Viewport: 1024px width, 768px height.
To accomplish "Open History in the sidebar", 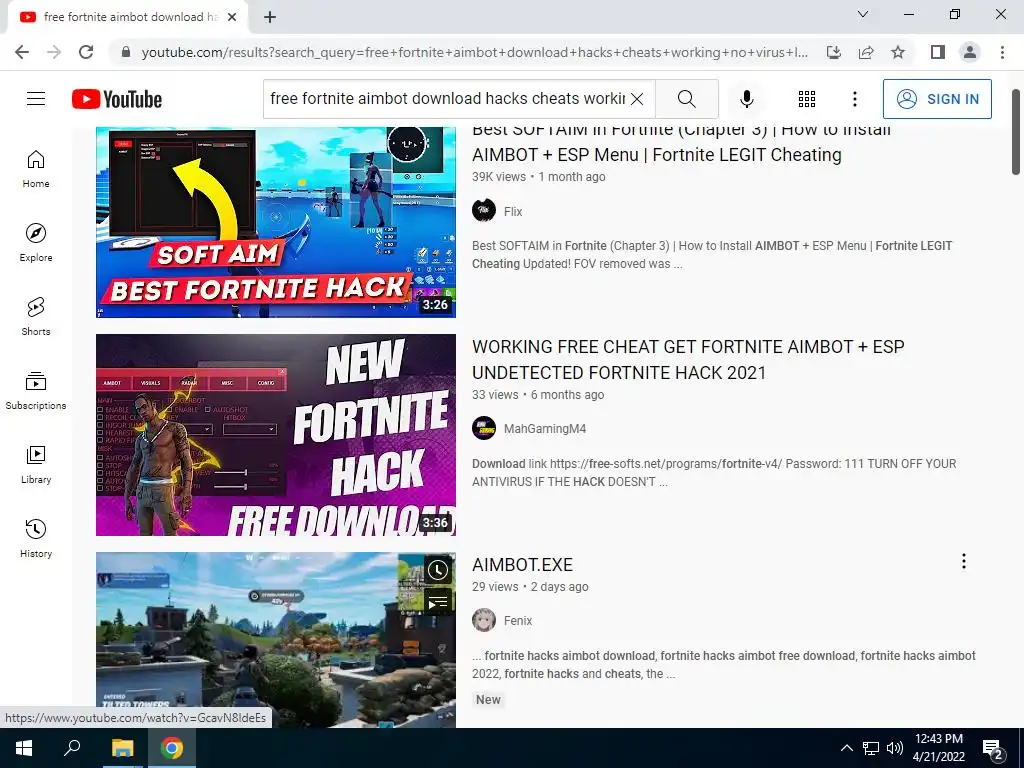I will (36, 538).
